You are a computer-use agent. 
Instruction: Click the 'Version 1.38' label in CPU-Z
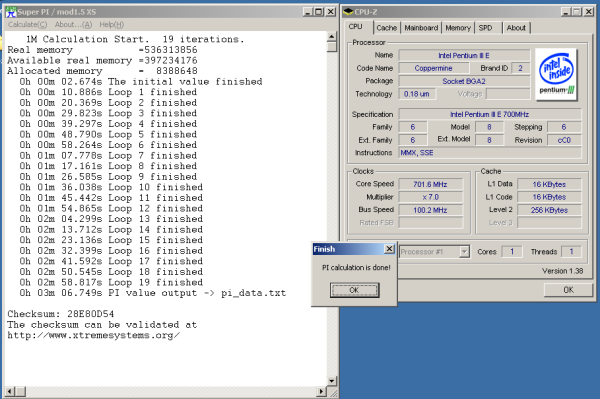(x=562, y=271)
